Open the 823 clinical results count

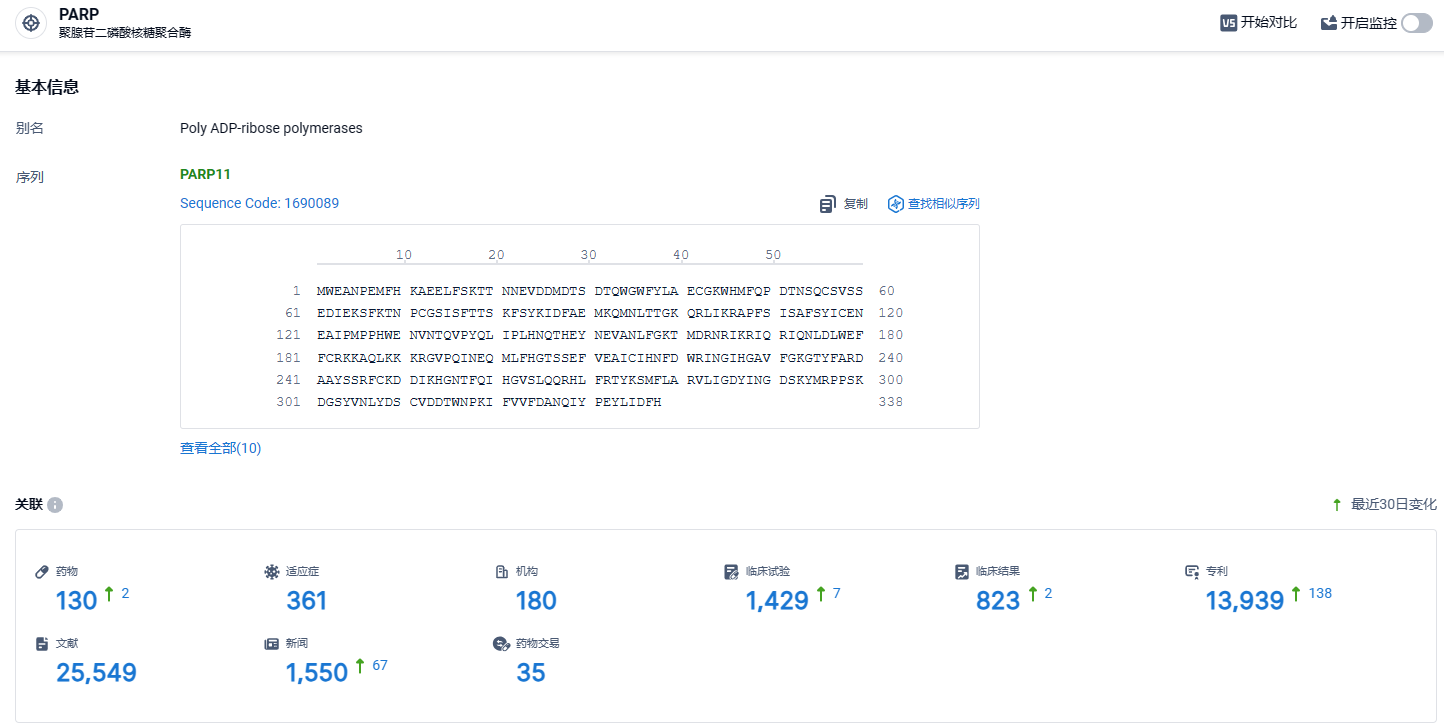click(x=998, y=601)
